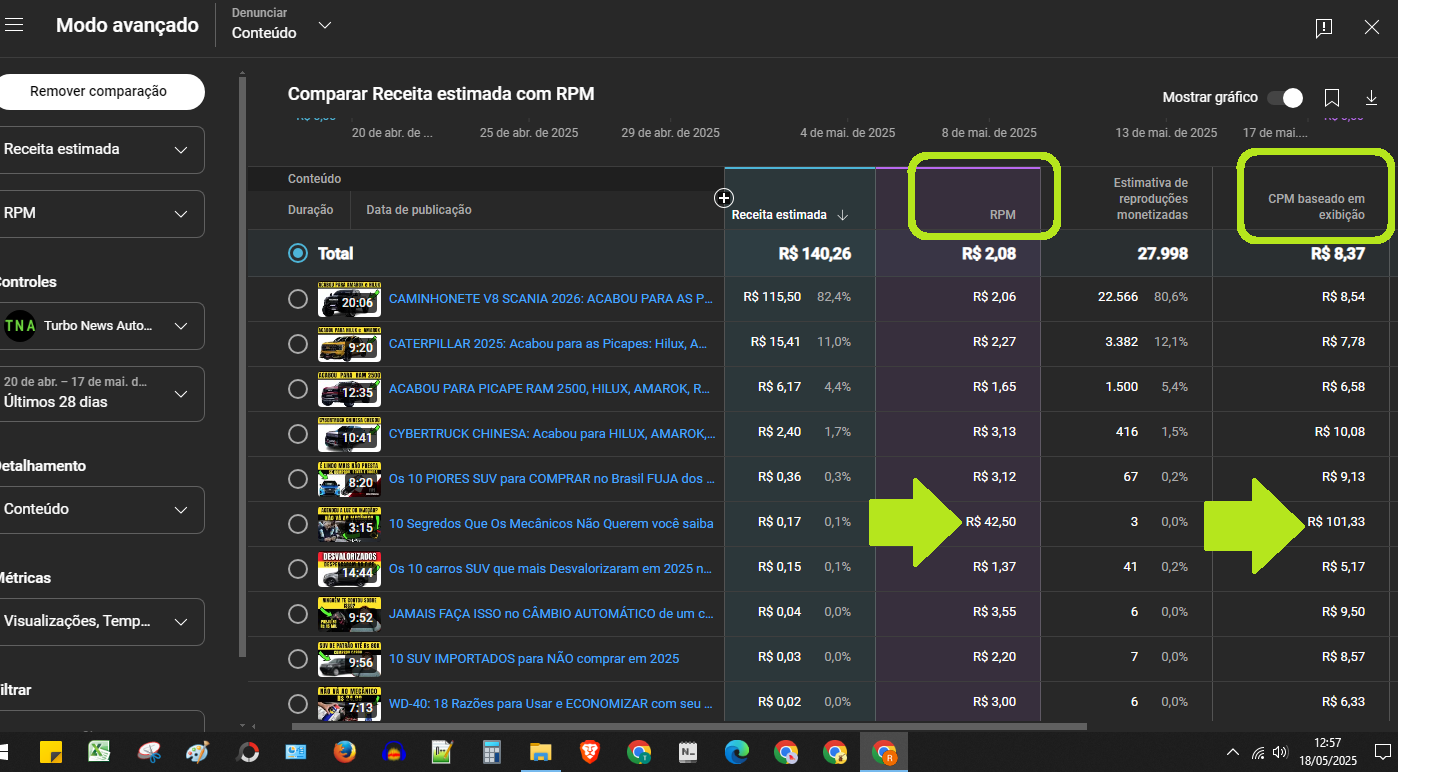Select radio for ACABOU PARA PICAPE RAM video
This screenshot has height=772, width=1434.
point(297,389)
